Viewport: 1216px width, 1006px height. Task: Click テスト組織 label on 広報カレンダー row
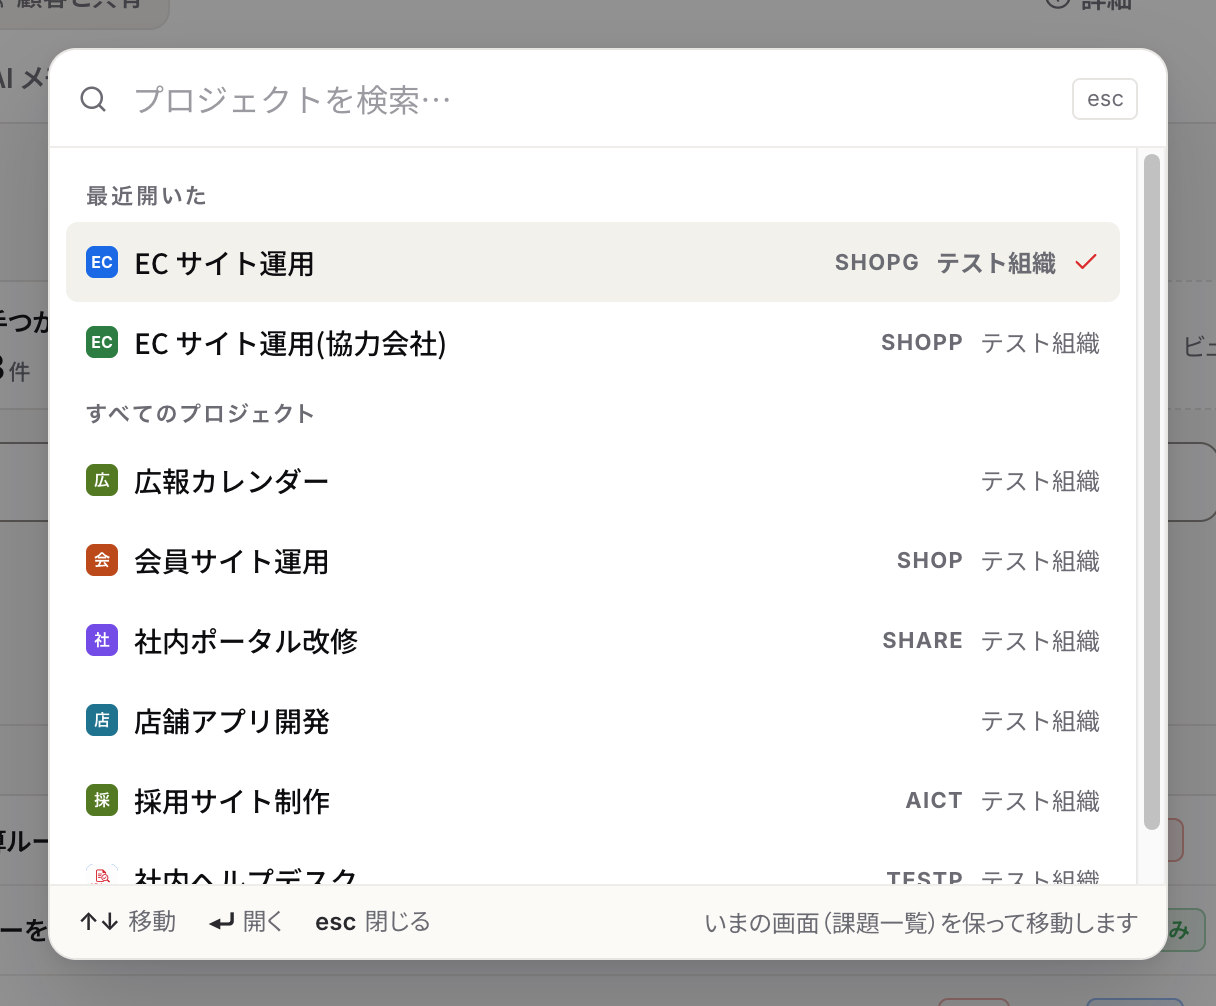click(1040, 481)
